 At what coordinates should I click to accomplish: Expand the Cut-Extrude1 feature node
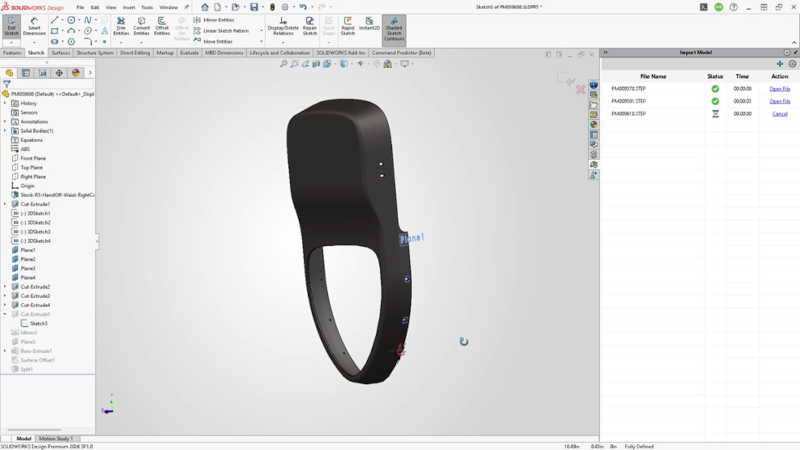5,204
